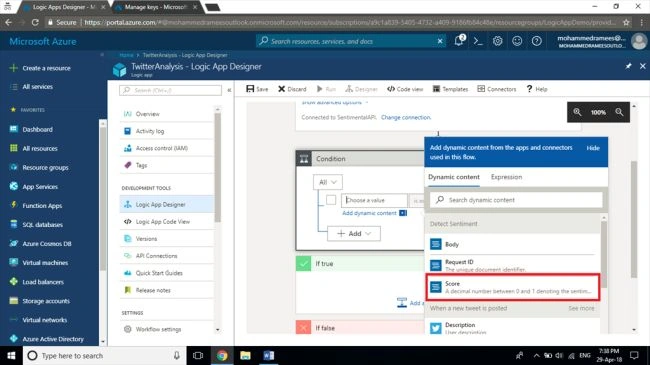
Task: Zoom in on the designer canvas
Action: pos(577,112)
